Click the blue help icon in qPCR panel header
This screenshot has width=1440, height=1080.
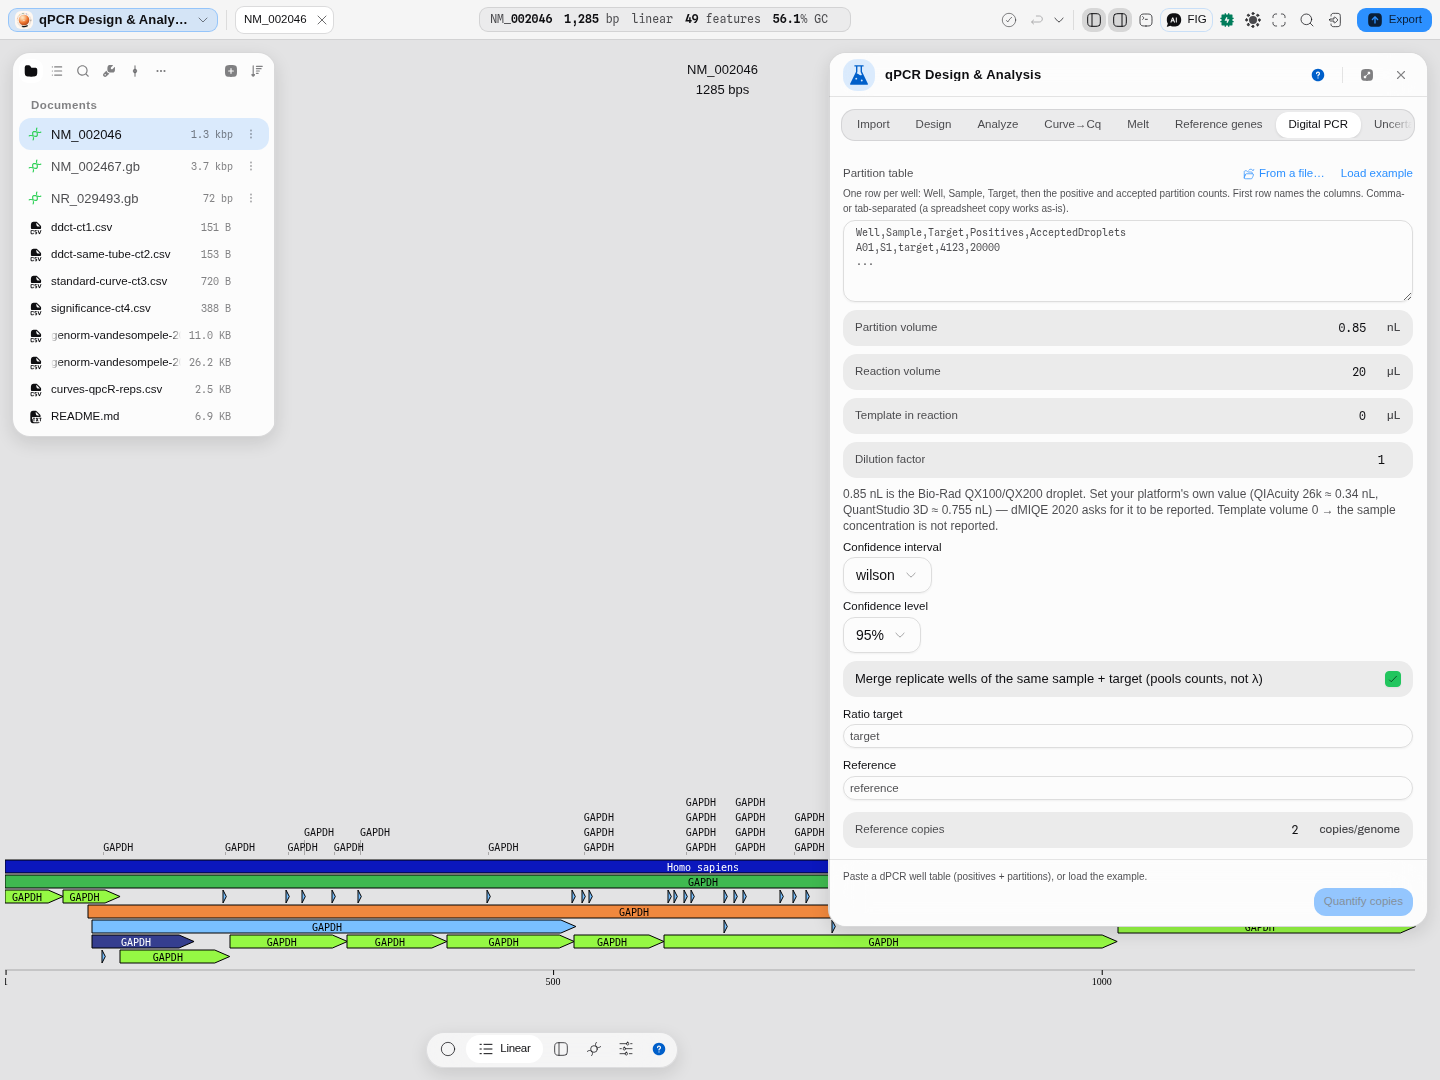pos(1318,75)
